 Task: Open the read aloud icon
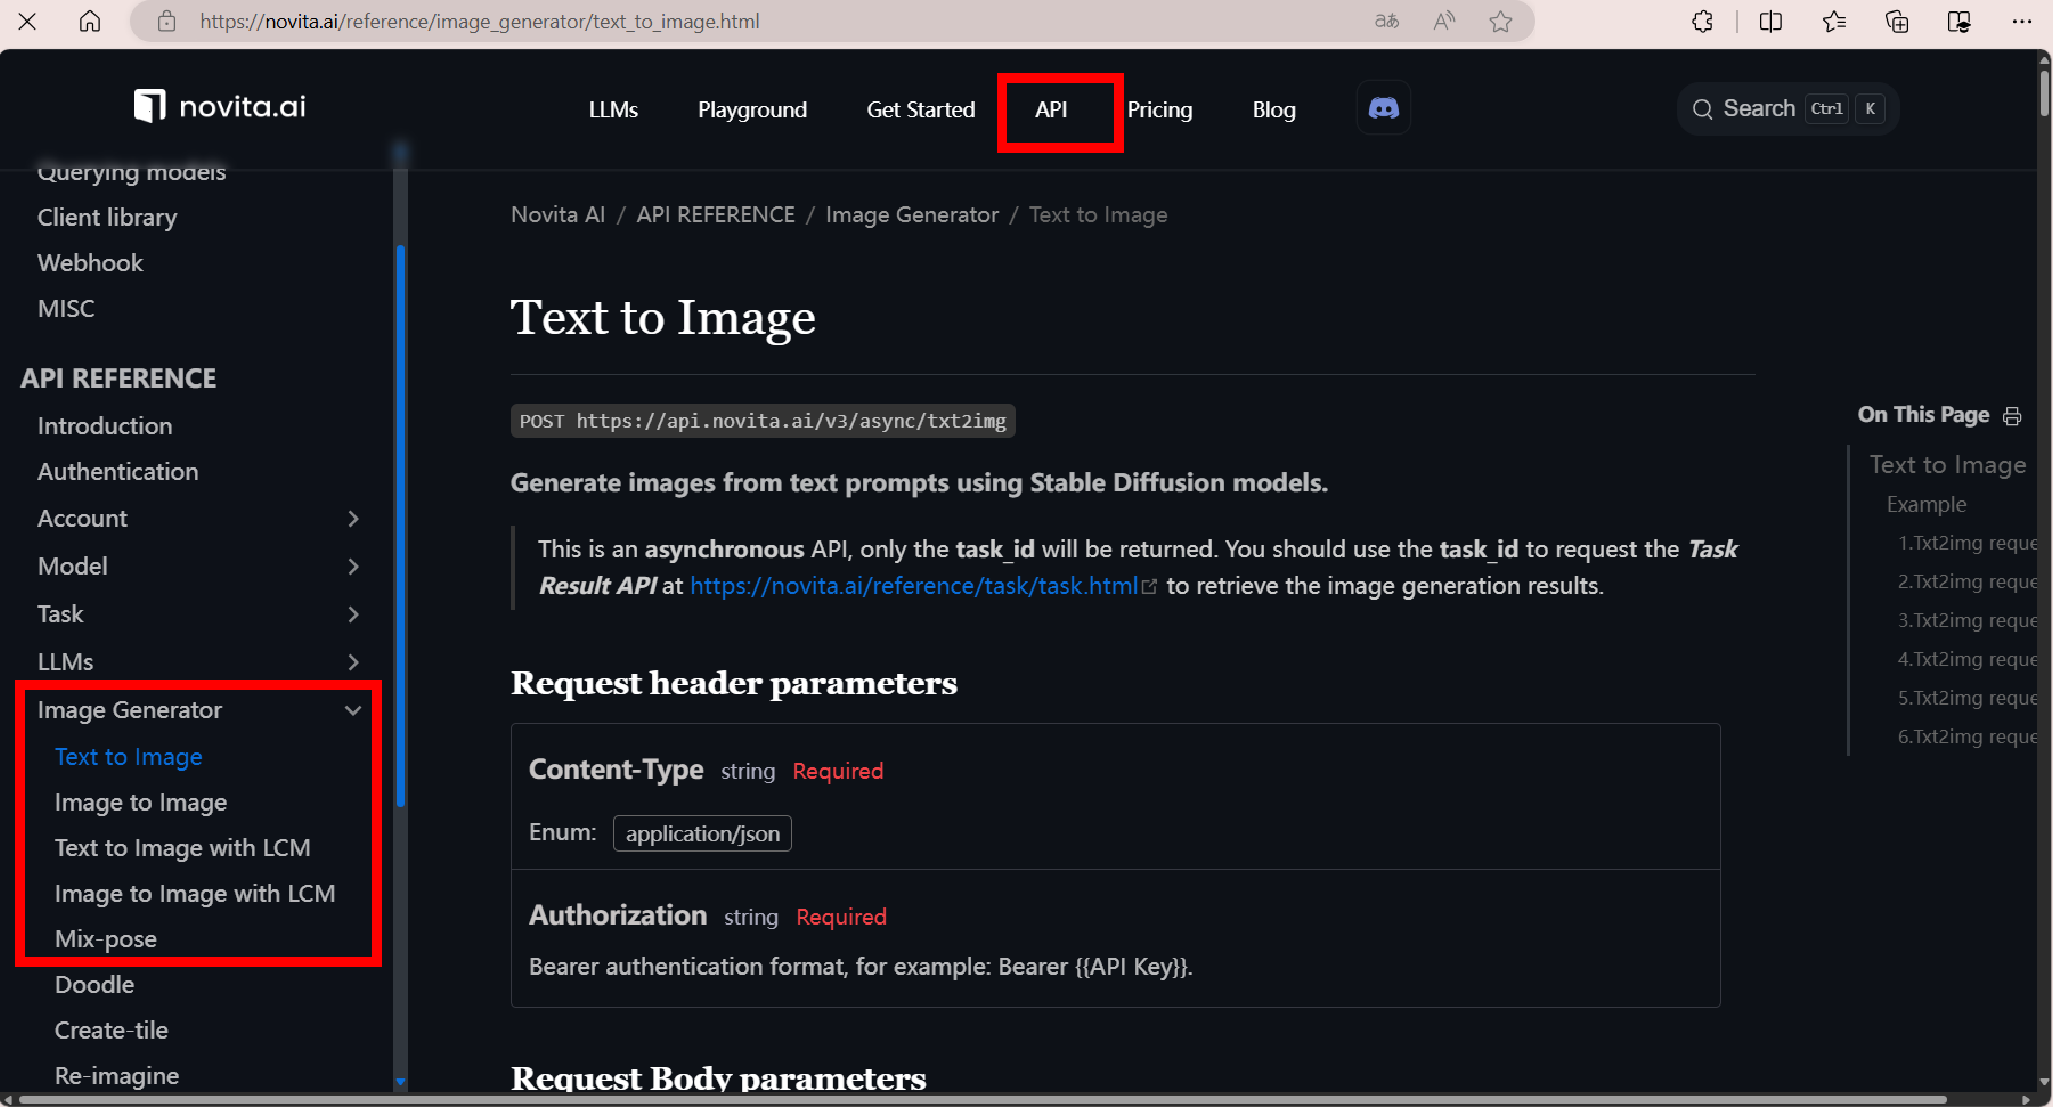click(x=1443, y=21)
